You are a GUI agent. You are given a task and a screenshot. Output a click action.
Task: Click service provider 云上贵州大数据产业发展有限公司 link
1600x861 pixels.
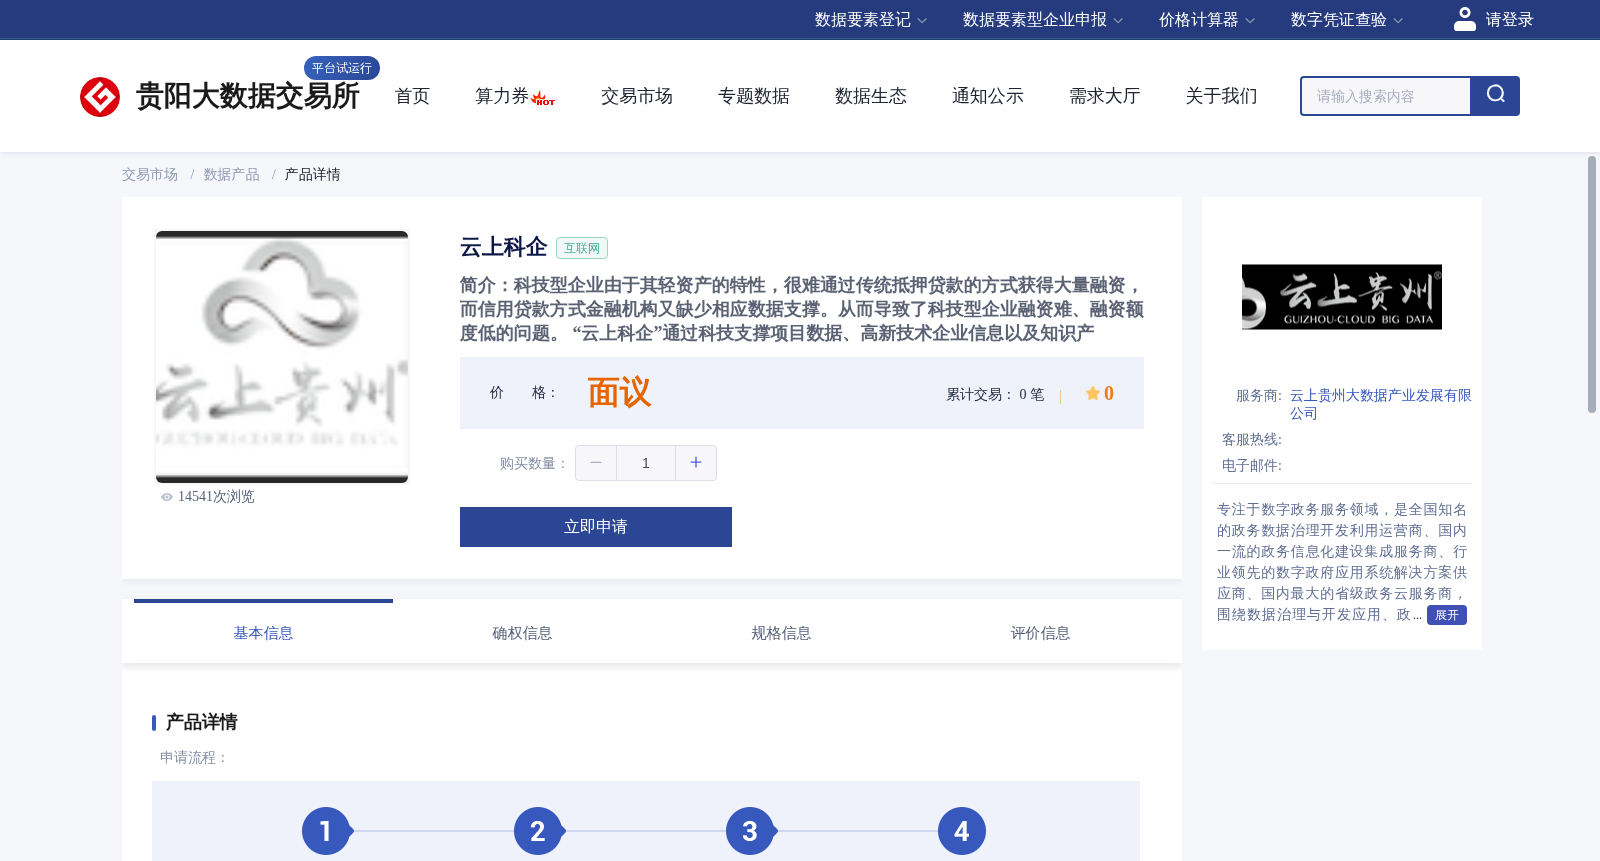click(x=1380, y=404)
